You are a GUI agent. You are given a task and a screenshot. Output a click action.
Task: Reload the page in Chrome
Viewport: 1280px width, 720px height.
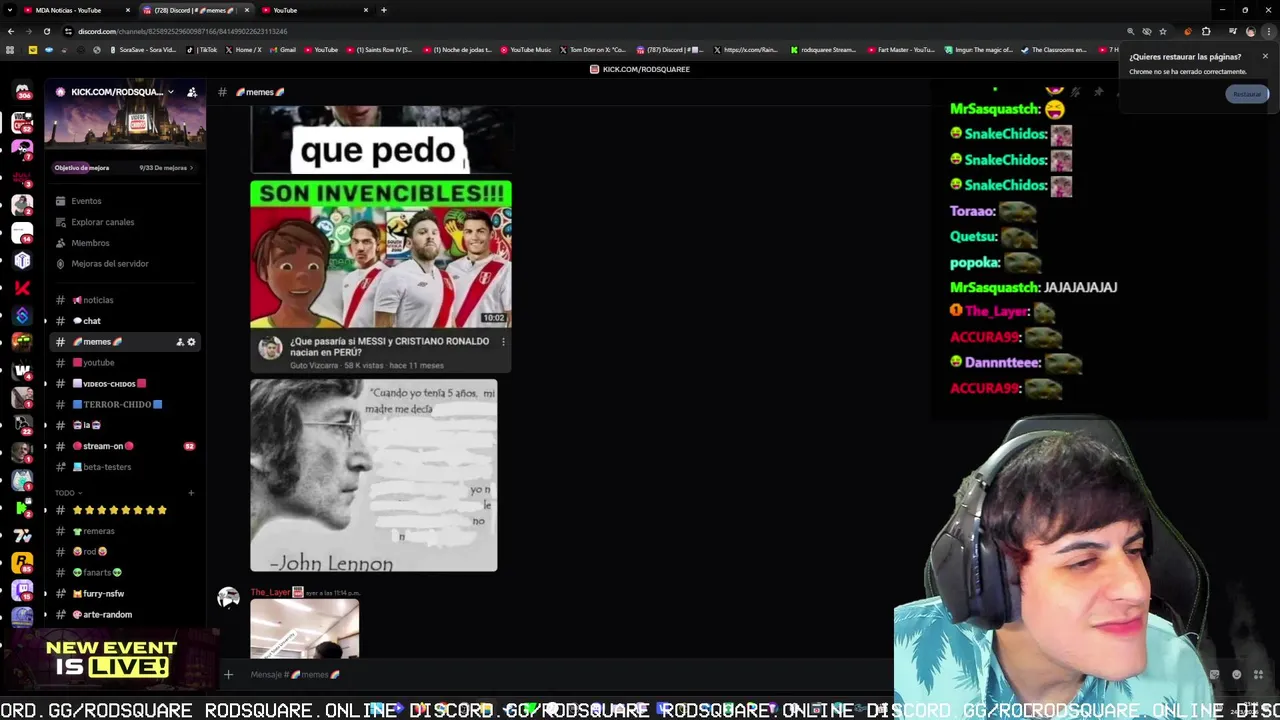point(46,31)
